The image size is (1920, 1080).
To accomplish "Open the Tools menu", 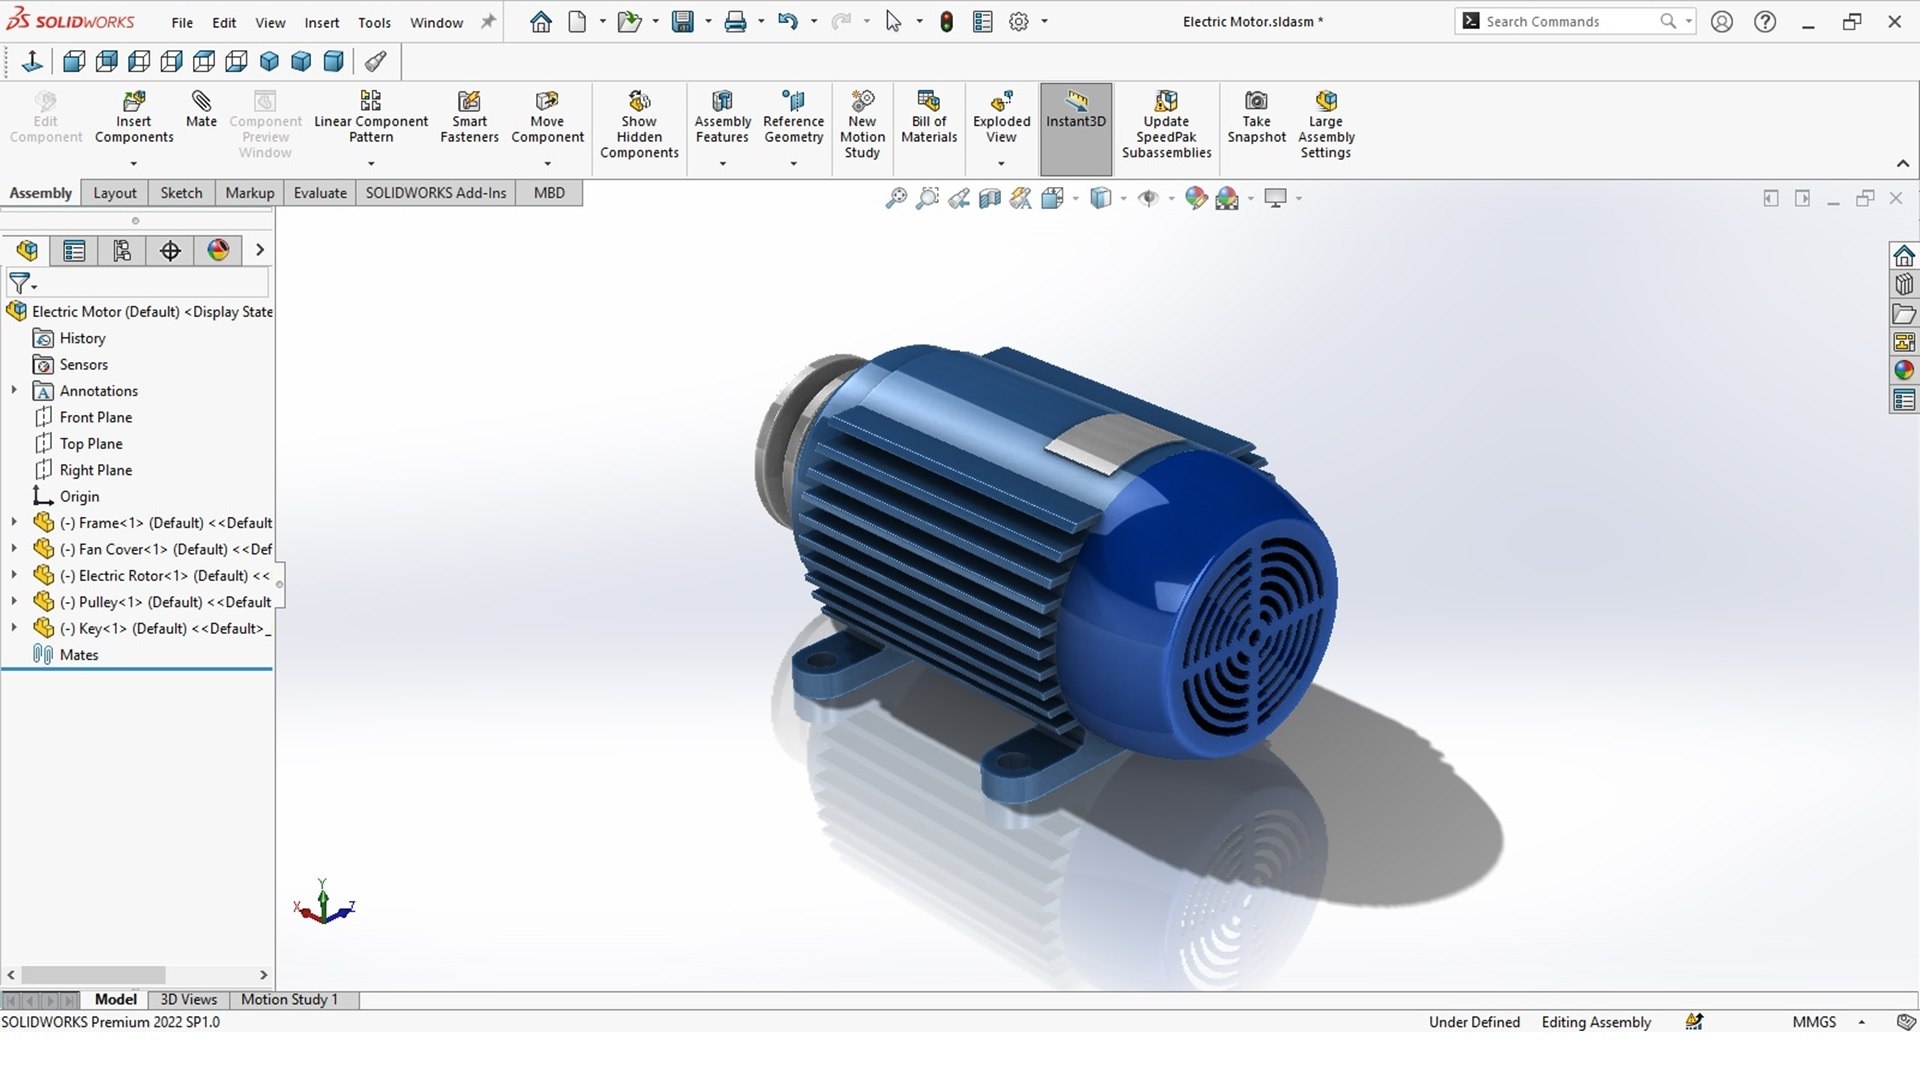I will [375, 22].
